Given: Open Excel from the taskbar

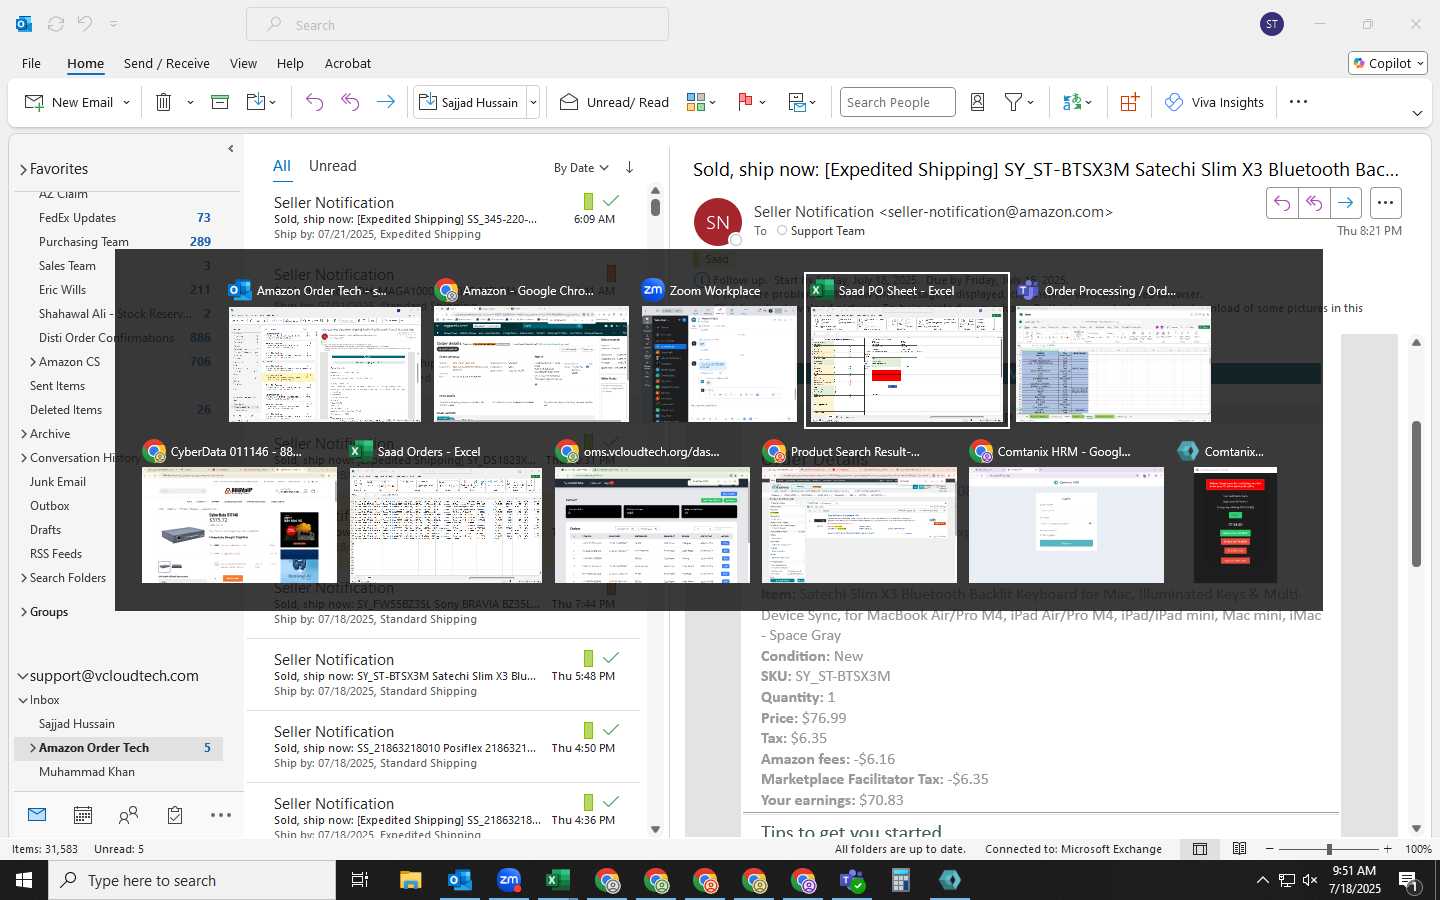Looking at the screenshot, I should pos(557,880).
